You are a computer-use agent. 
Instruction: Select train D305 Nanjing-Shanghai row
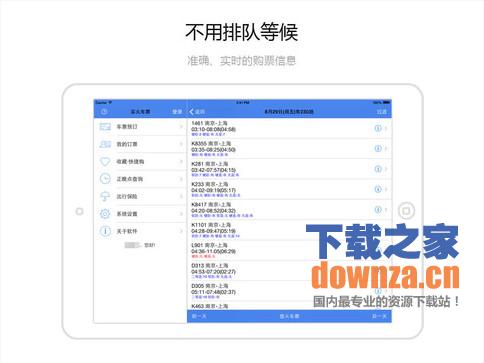[289, 291]
